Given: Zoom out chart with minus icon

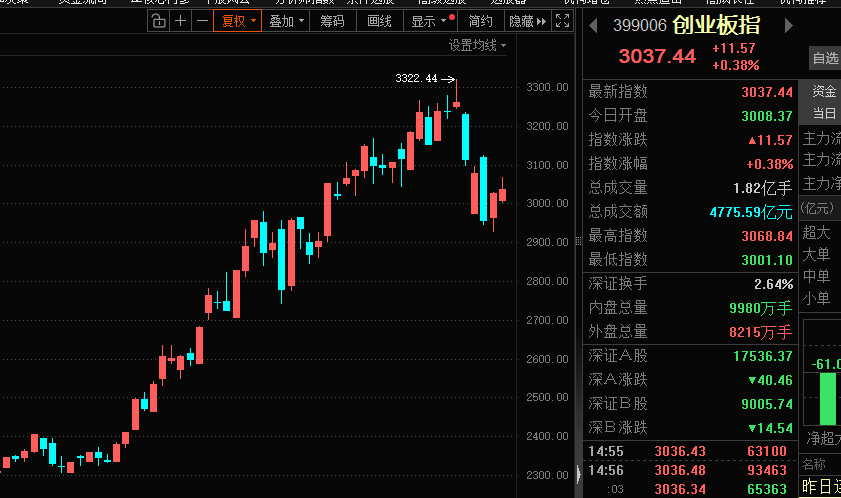Looking at the screenshot, I should [202, 20].
